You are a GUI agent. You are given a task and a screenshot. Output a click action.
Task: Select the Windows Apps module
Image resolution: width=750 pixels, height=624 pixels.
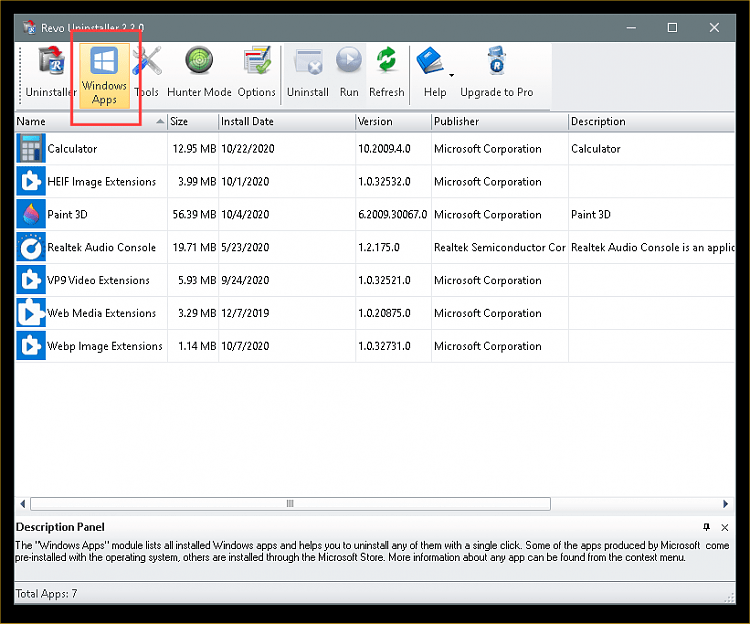tap(104, 76)
